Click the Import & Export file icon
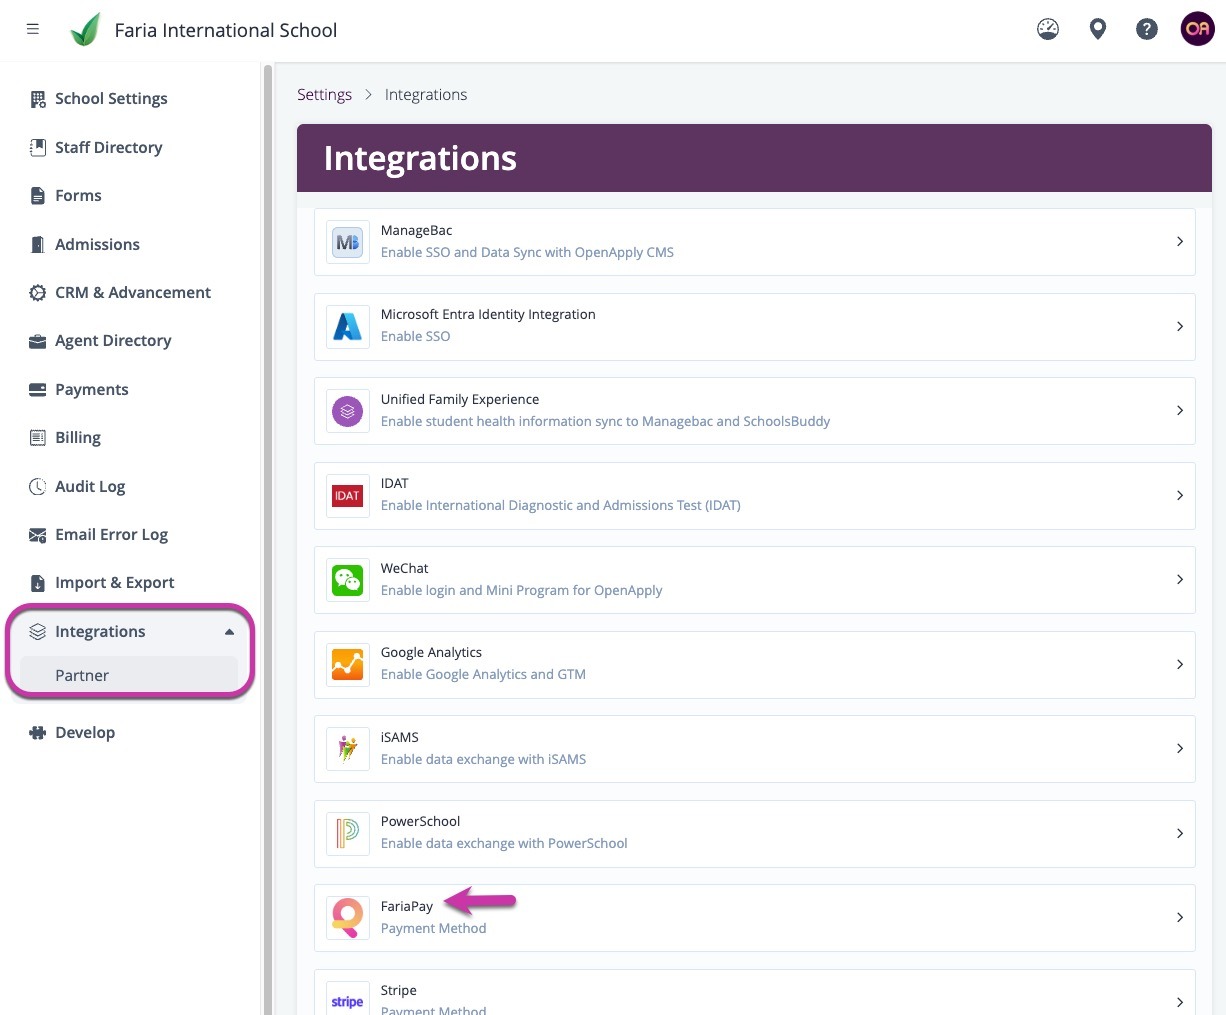The image size is (1226, 1015). (38, 583)
